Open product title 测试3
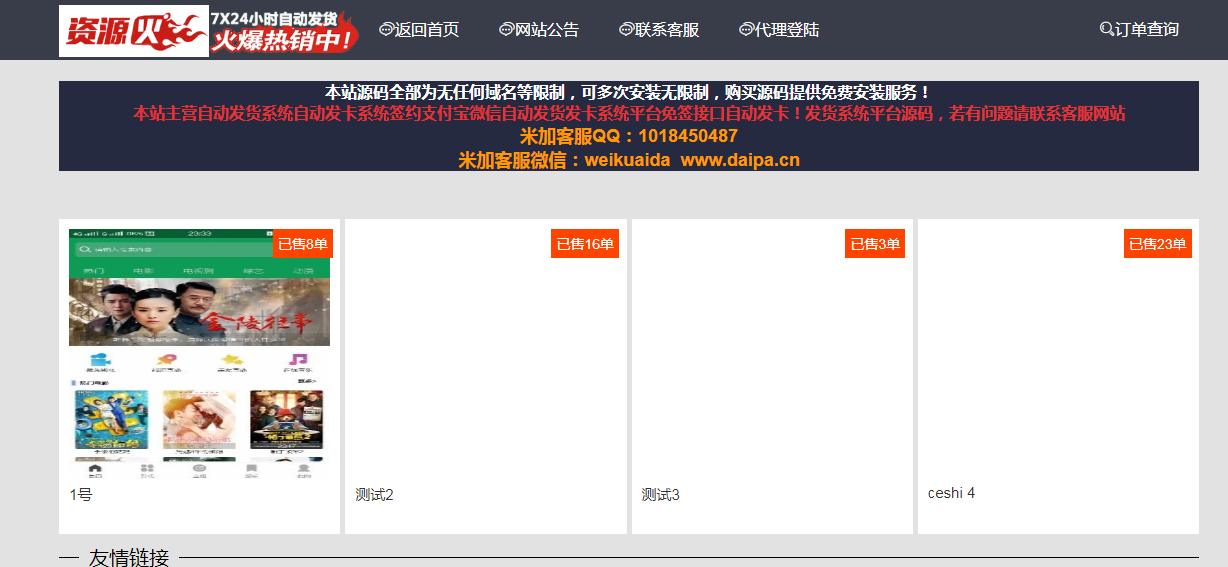The height and width of the screenshot is (567, 1228). coord(660,495)
